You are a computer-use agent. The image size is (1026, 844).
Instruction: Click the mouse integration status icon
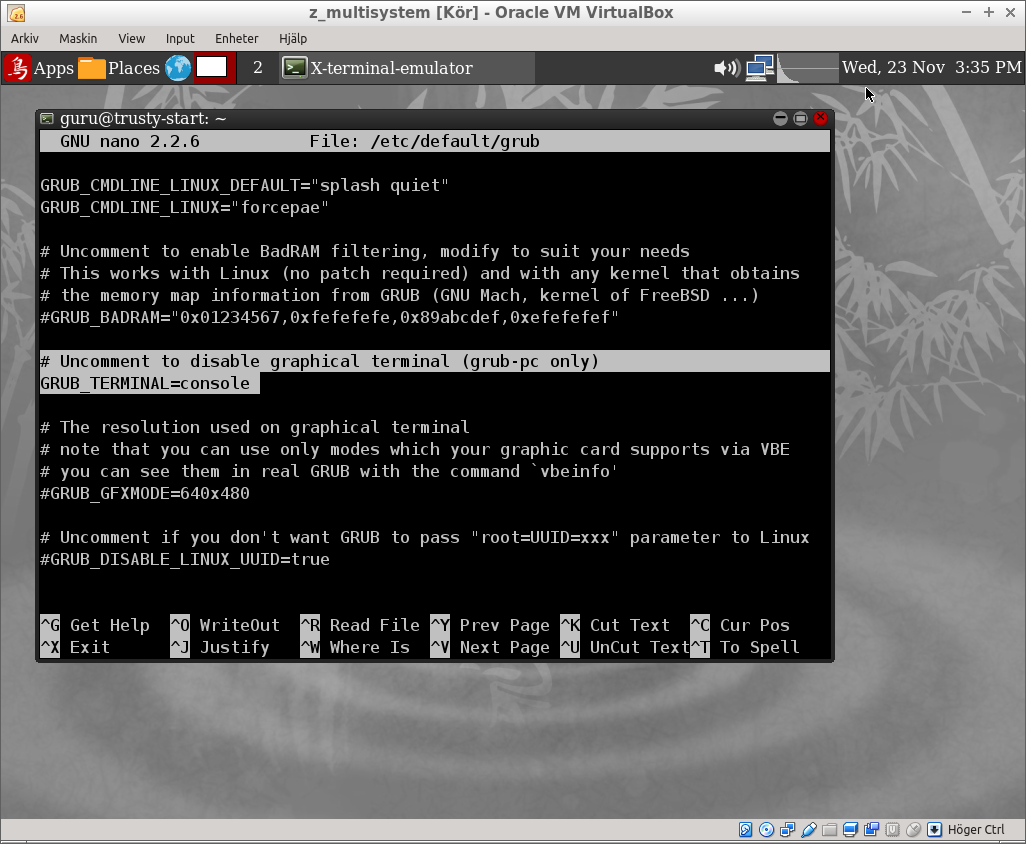point(914,830)
